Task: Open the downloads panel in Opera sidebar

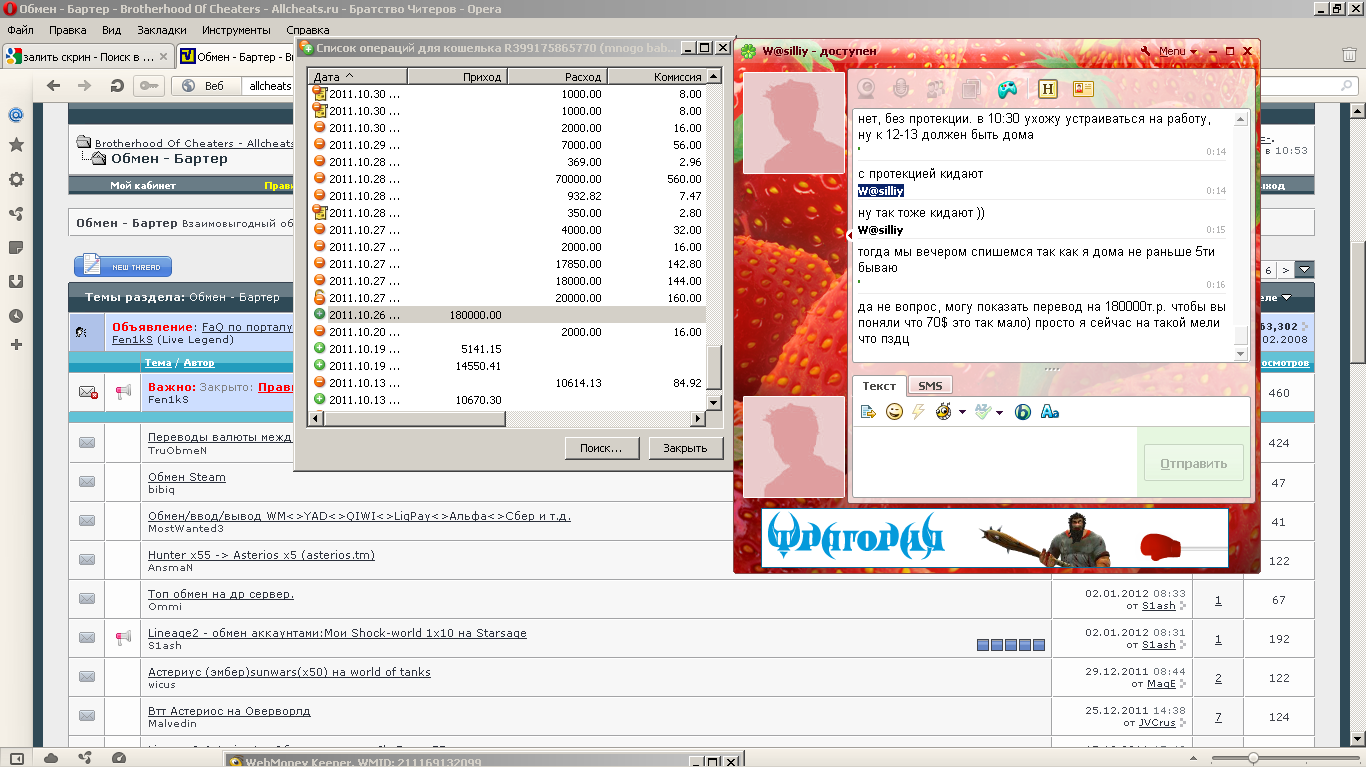Action: click(x=16, y=281)
